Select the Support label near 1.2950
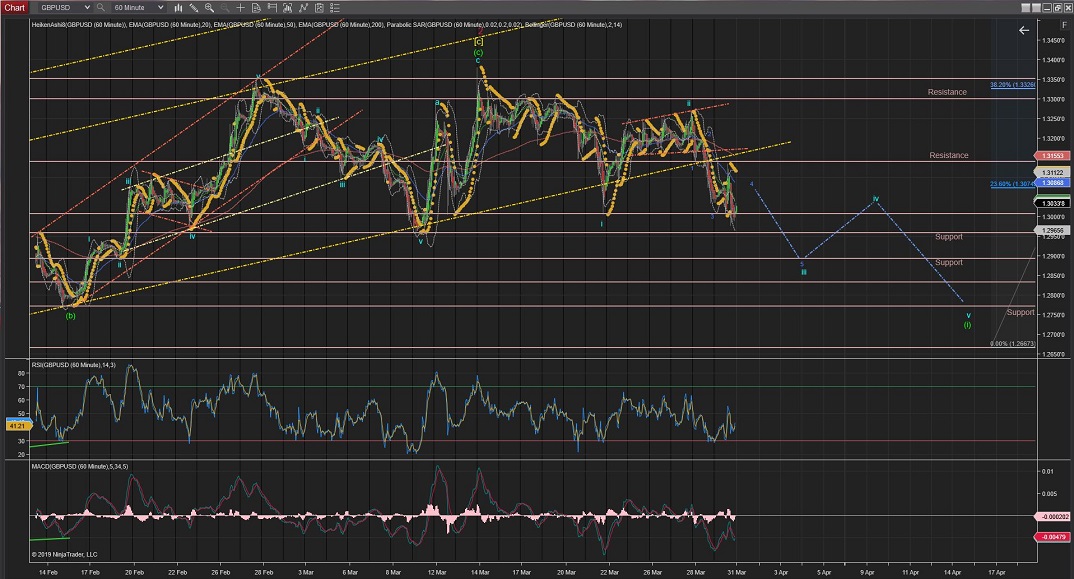1074x579 pixels. click(x=949, y=236)
